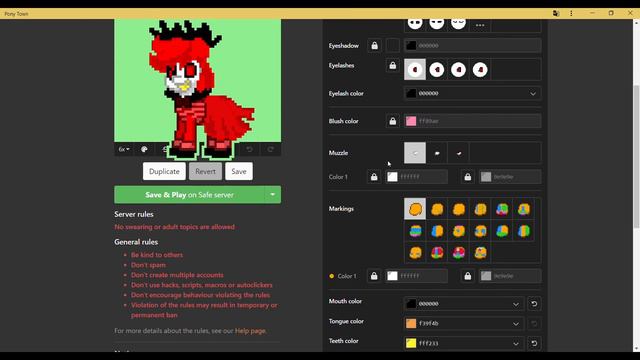
Task: Click the black Eyeshadow color swatch
Action: click(411, 46)
